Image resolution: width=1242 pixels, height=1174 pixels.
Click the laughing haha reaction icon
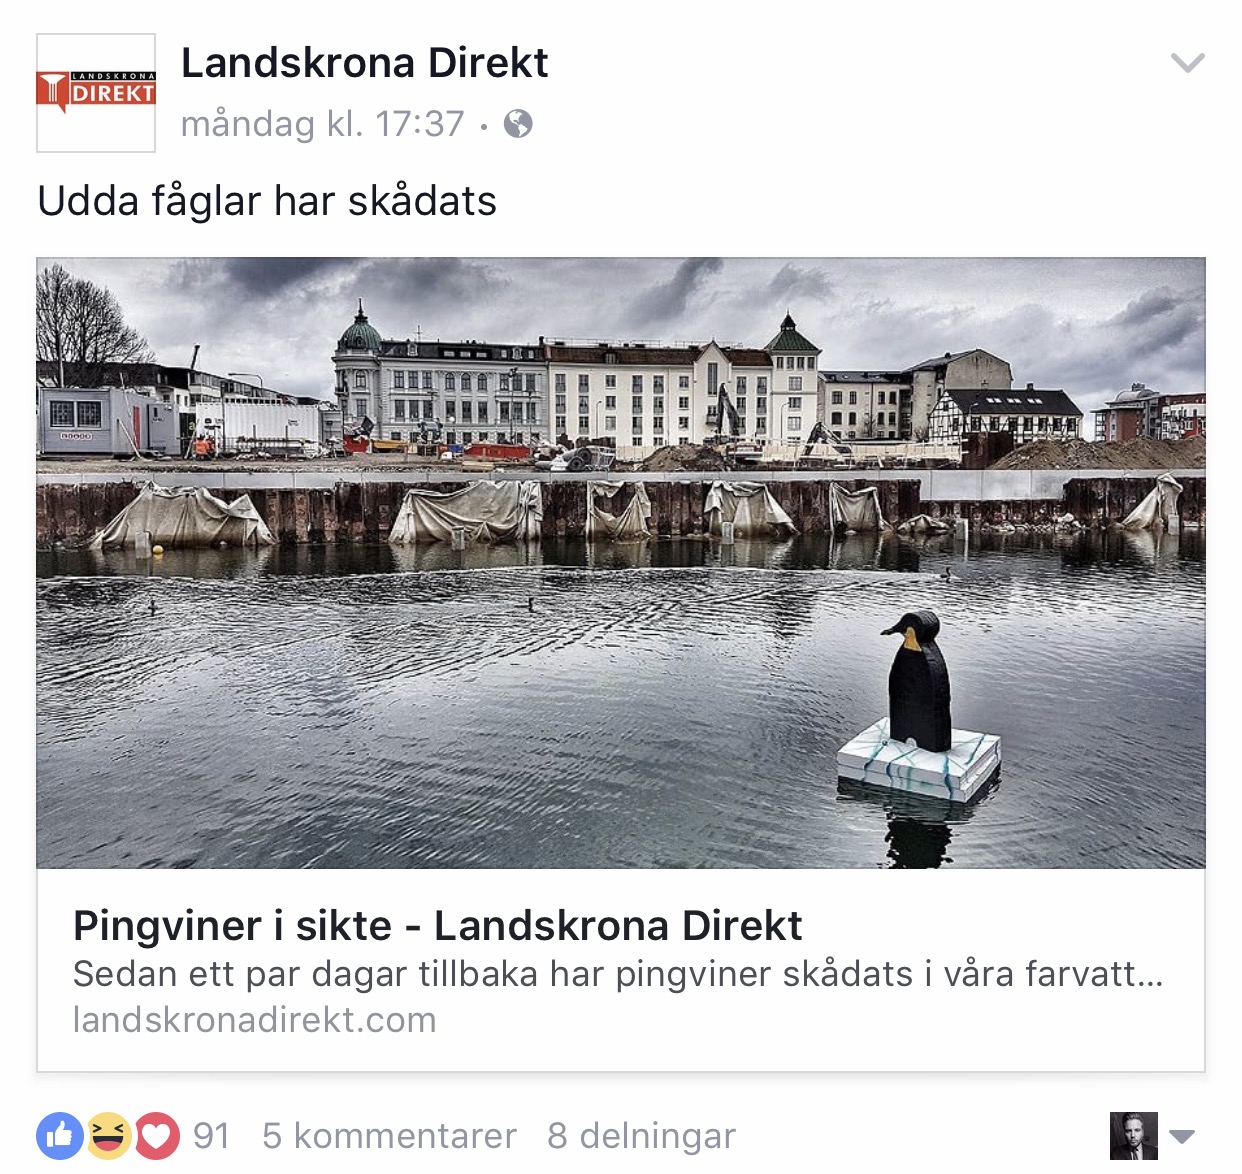[109, 1136]
